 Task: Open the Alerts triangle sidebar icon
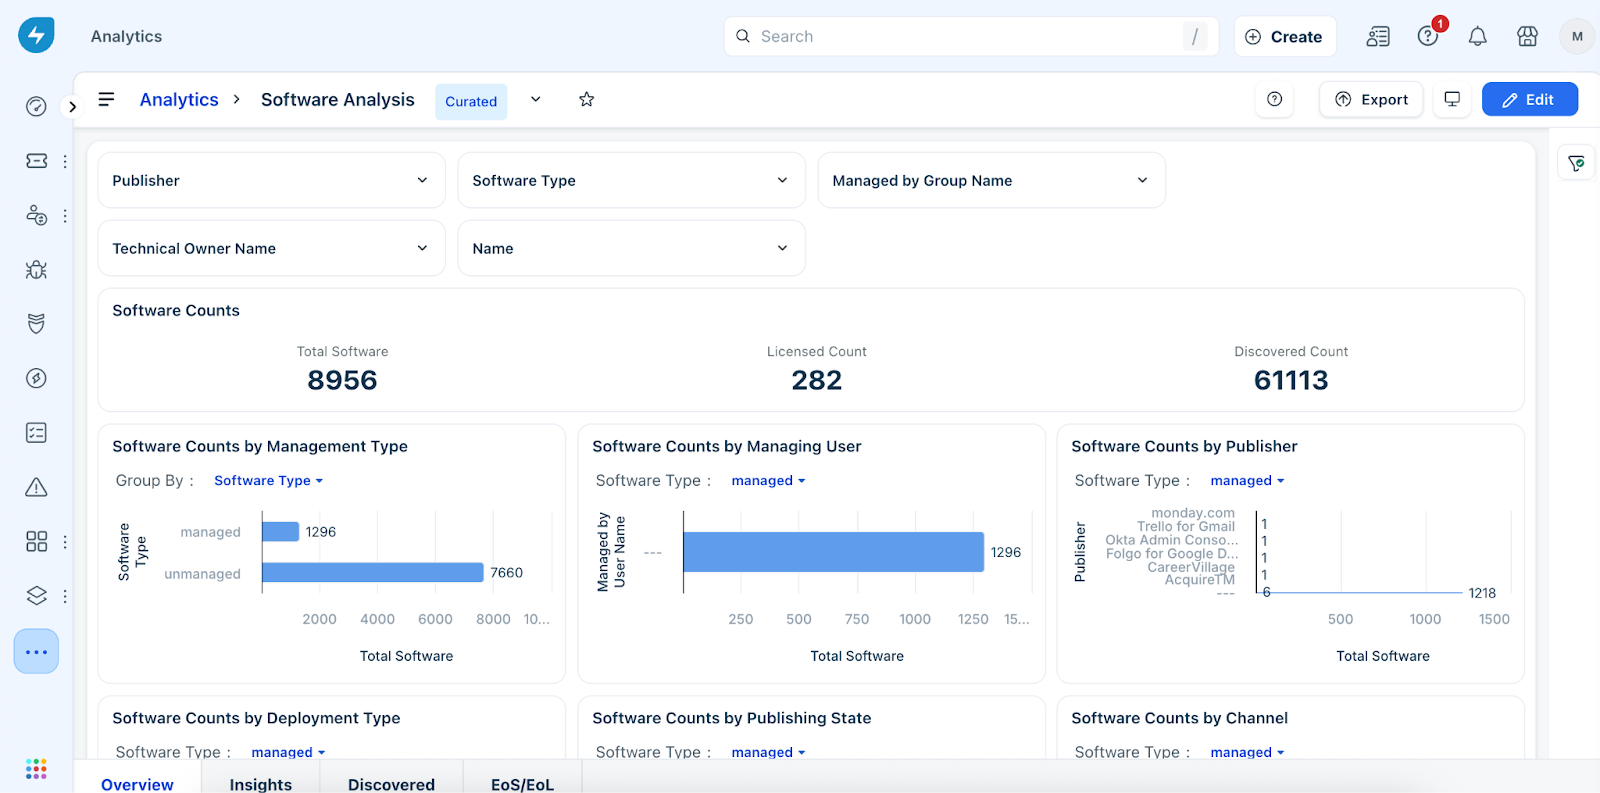36,487
